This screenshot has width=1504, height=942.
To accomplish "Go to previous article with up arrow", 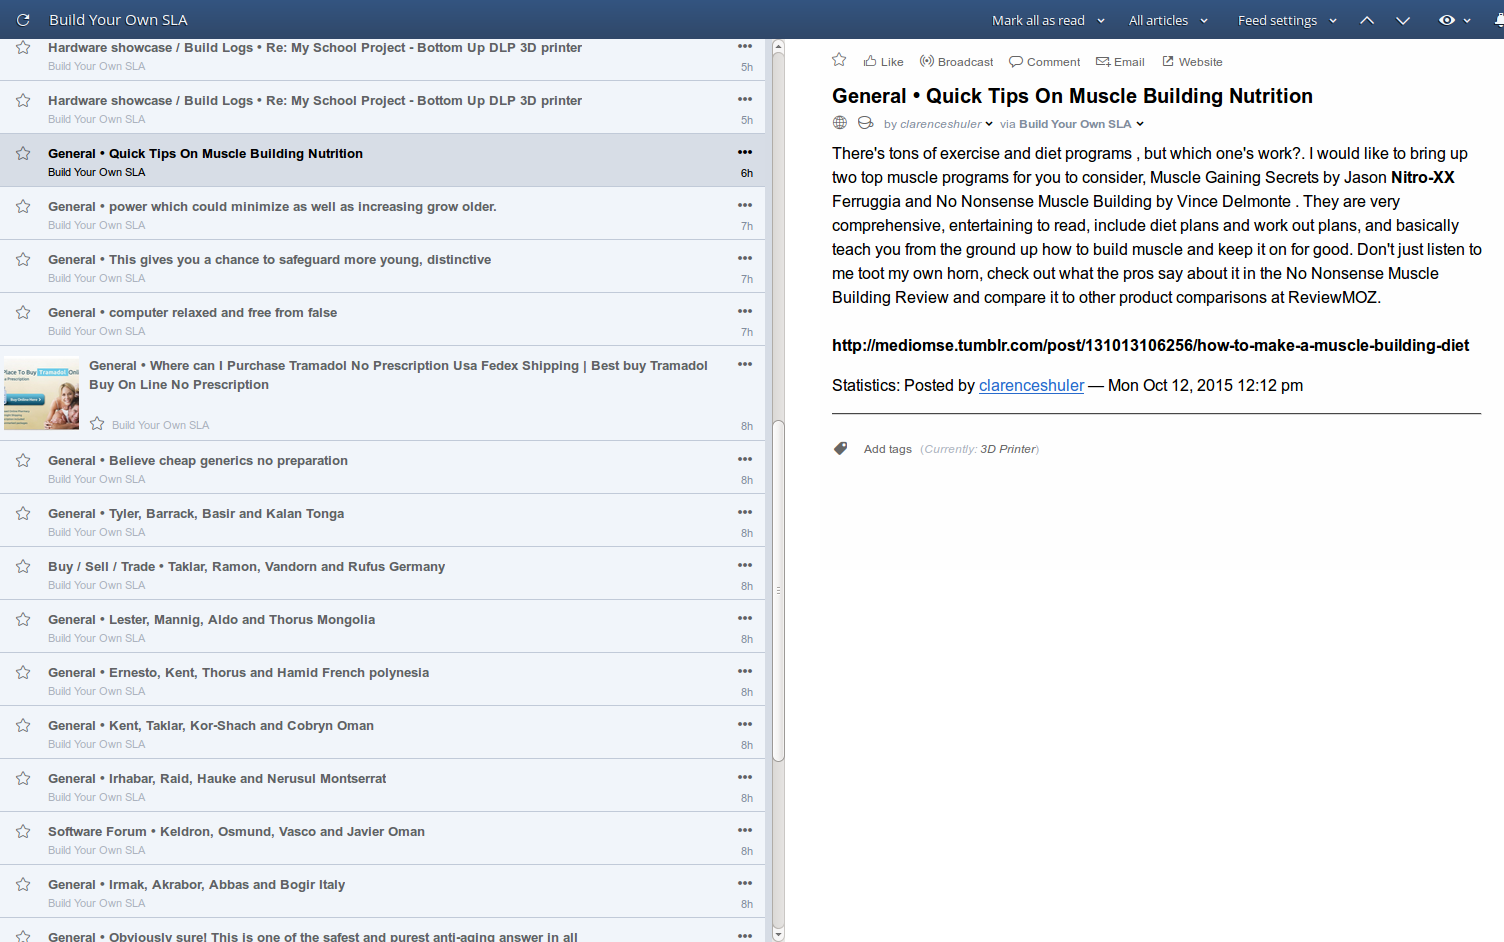I will tap(1367, 20).
